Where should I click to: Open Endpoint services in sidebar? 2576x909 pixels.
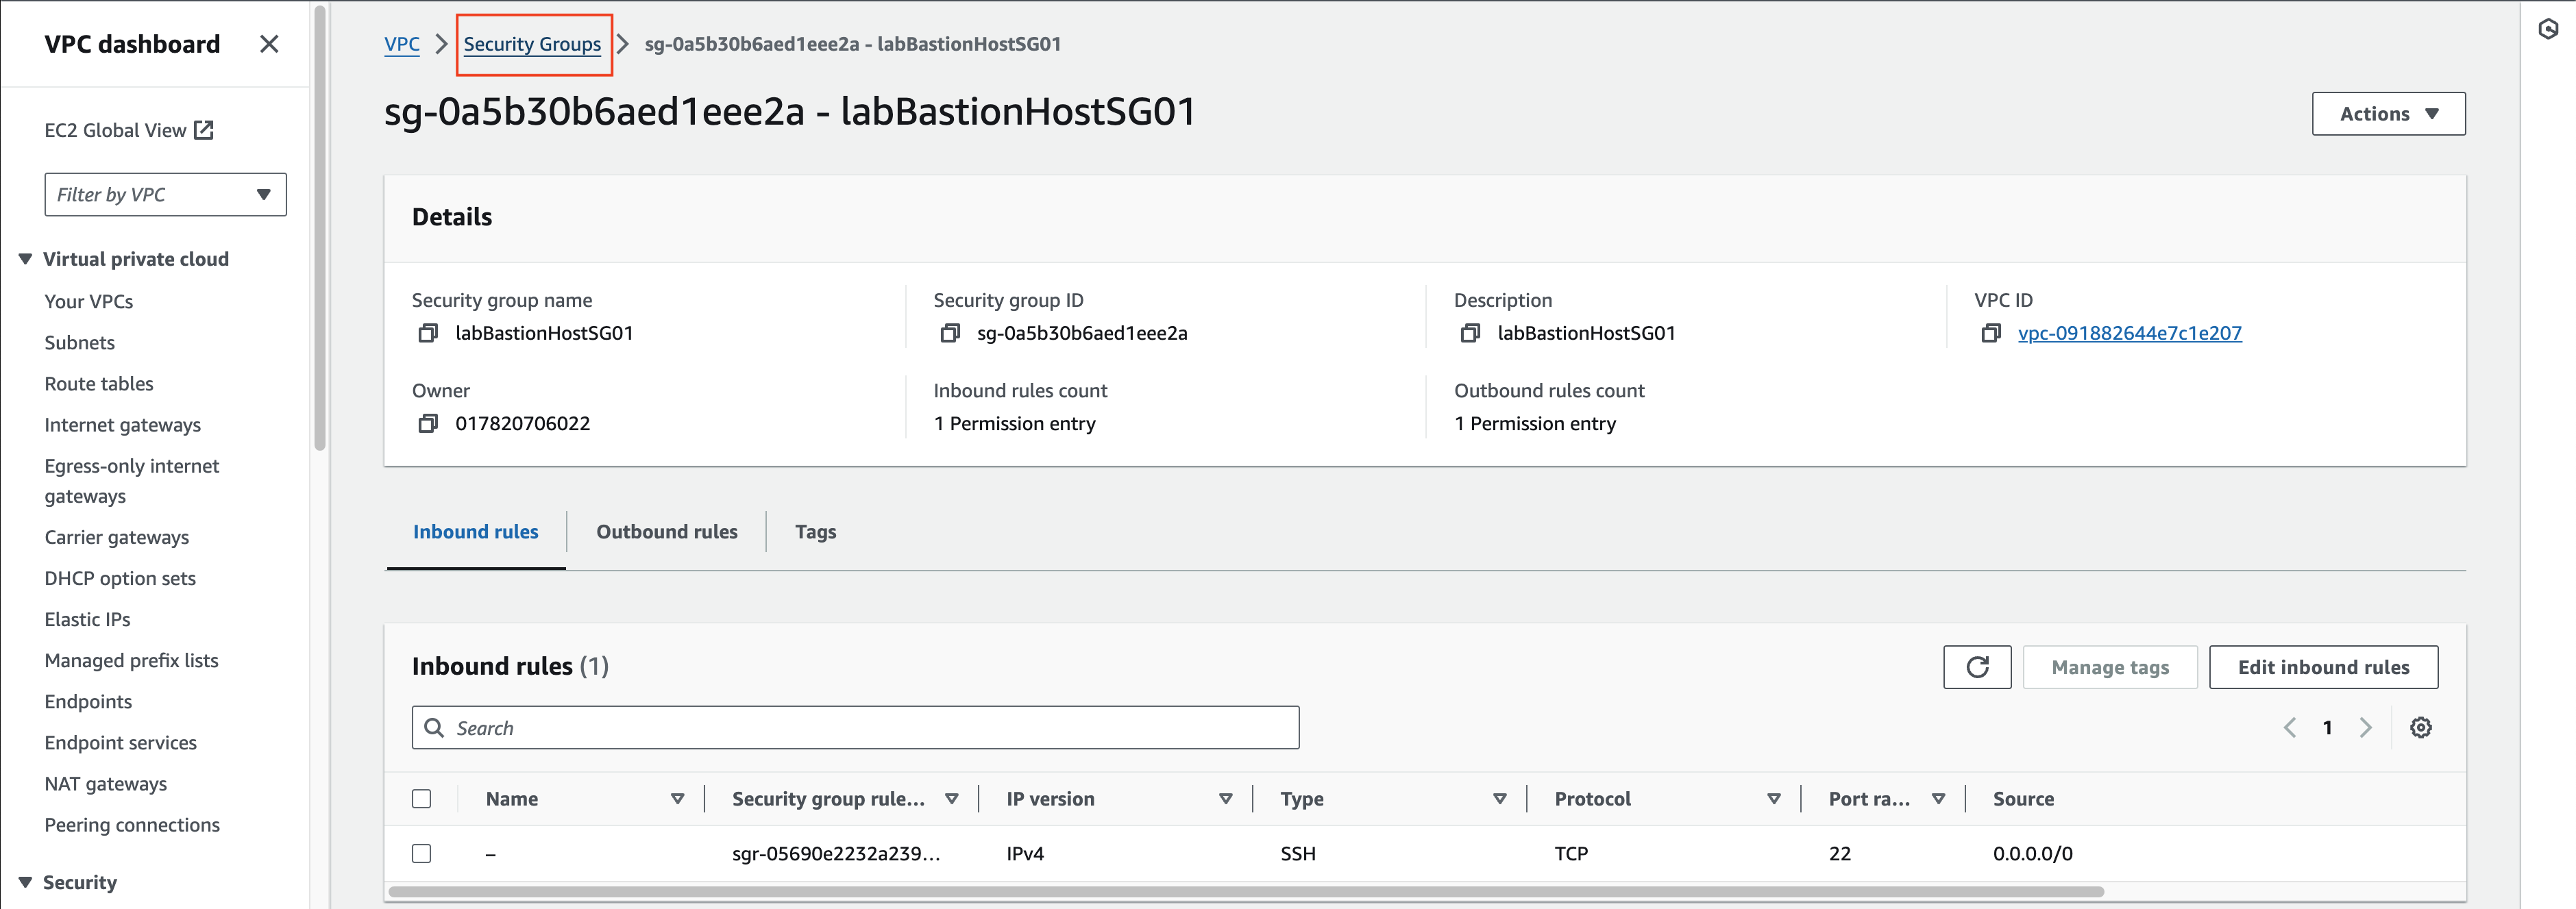tap(121, 742)
